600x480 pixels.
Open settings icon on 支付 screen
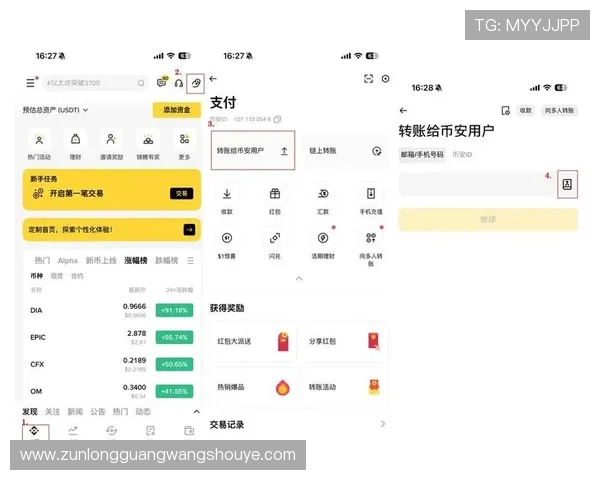pyautogui.click(x=385, y=78)
